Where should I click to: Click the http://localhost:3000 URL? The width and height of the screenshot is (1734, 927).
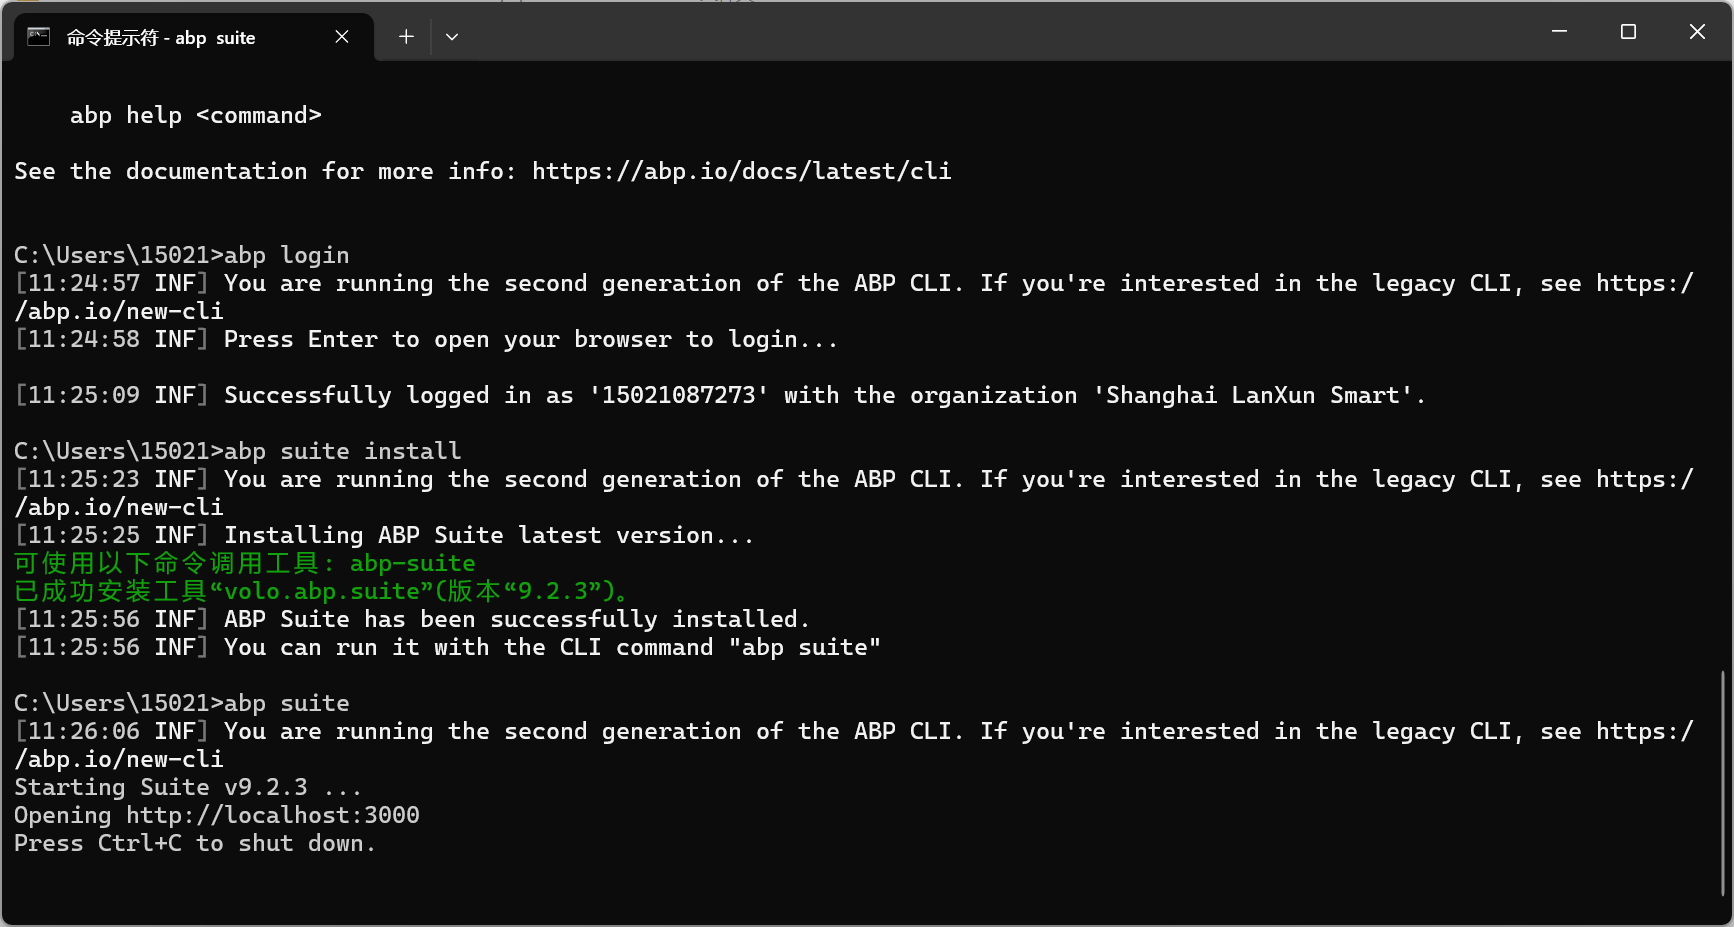(x=273, y=815)
